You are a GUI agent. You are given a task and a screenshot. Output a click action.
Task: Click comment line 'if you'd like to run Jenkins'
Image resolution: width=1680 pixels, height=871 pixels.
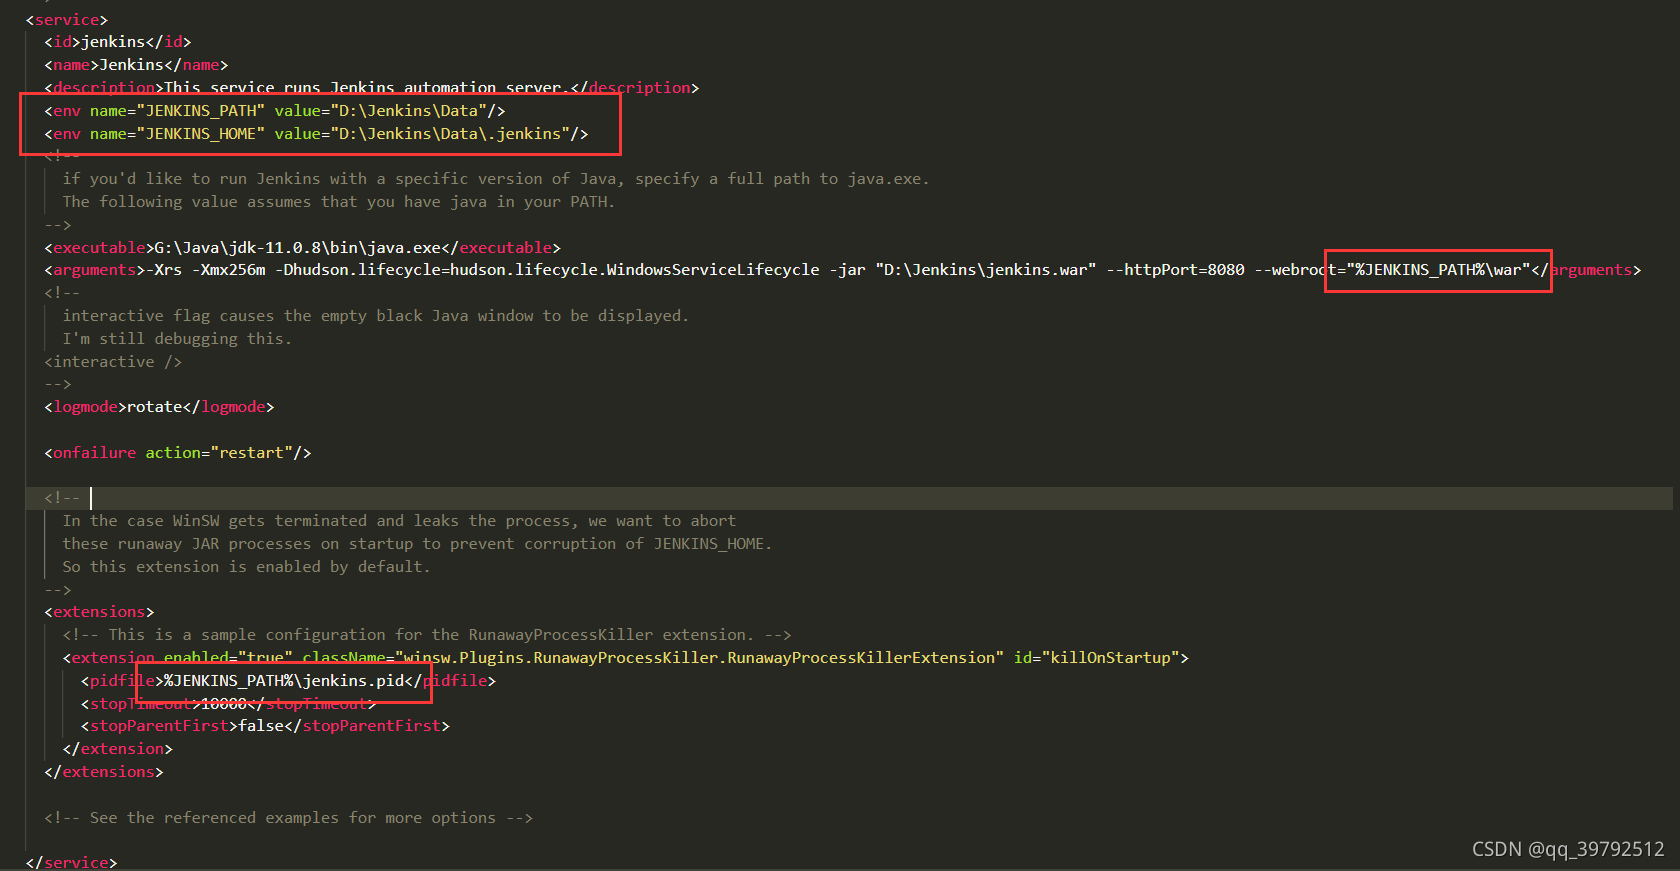[x=496, y=179]
